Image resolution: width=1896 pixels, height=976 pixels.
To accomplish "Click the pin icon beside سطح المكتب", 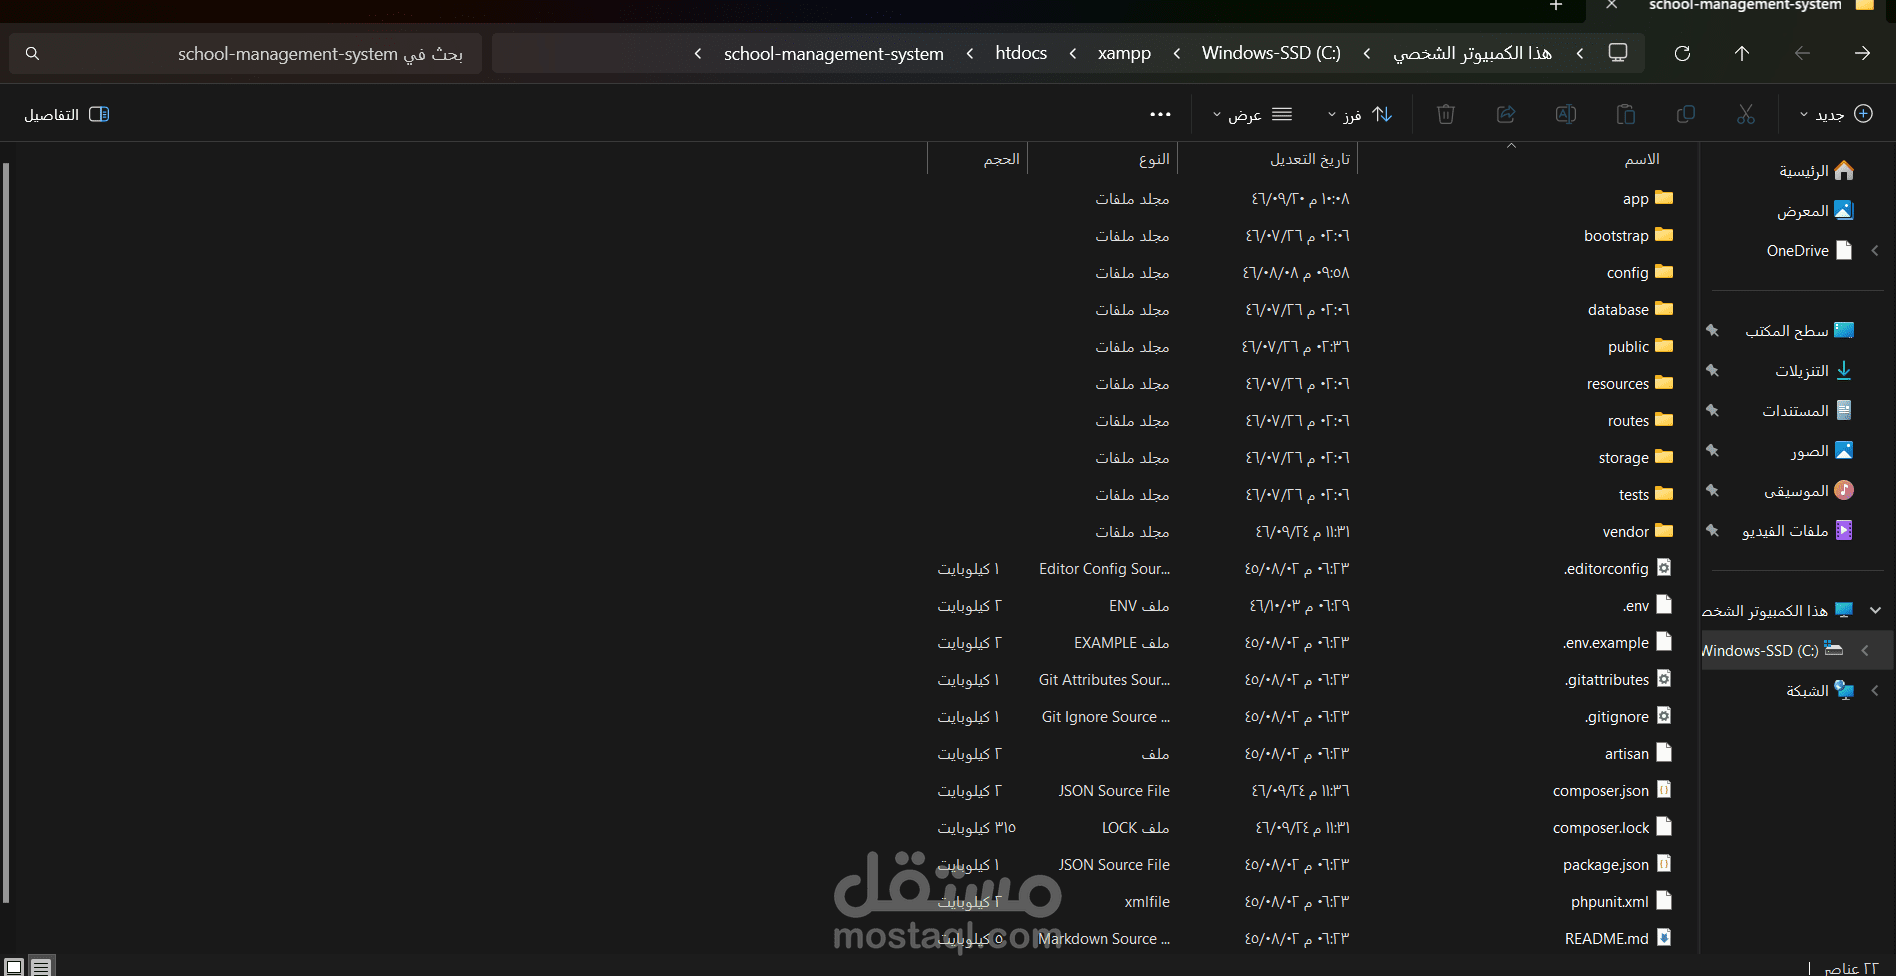I will tap(1712, 330).
